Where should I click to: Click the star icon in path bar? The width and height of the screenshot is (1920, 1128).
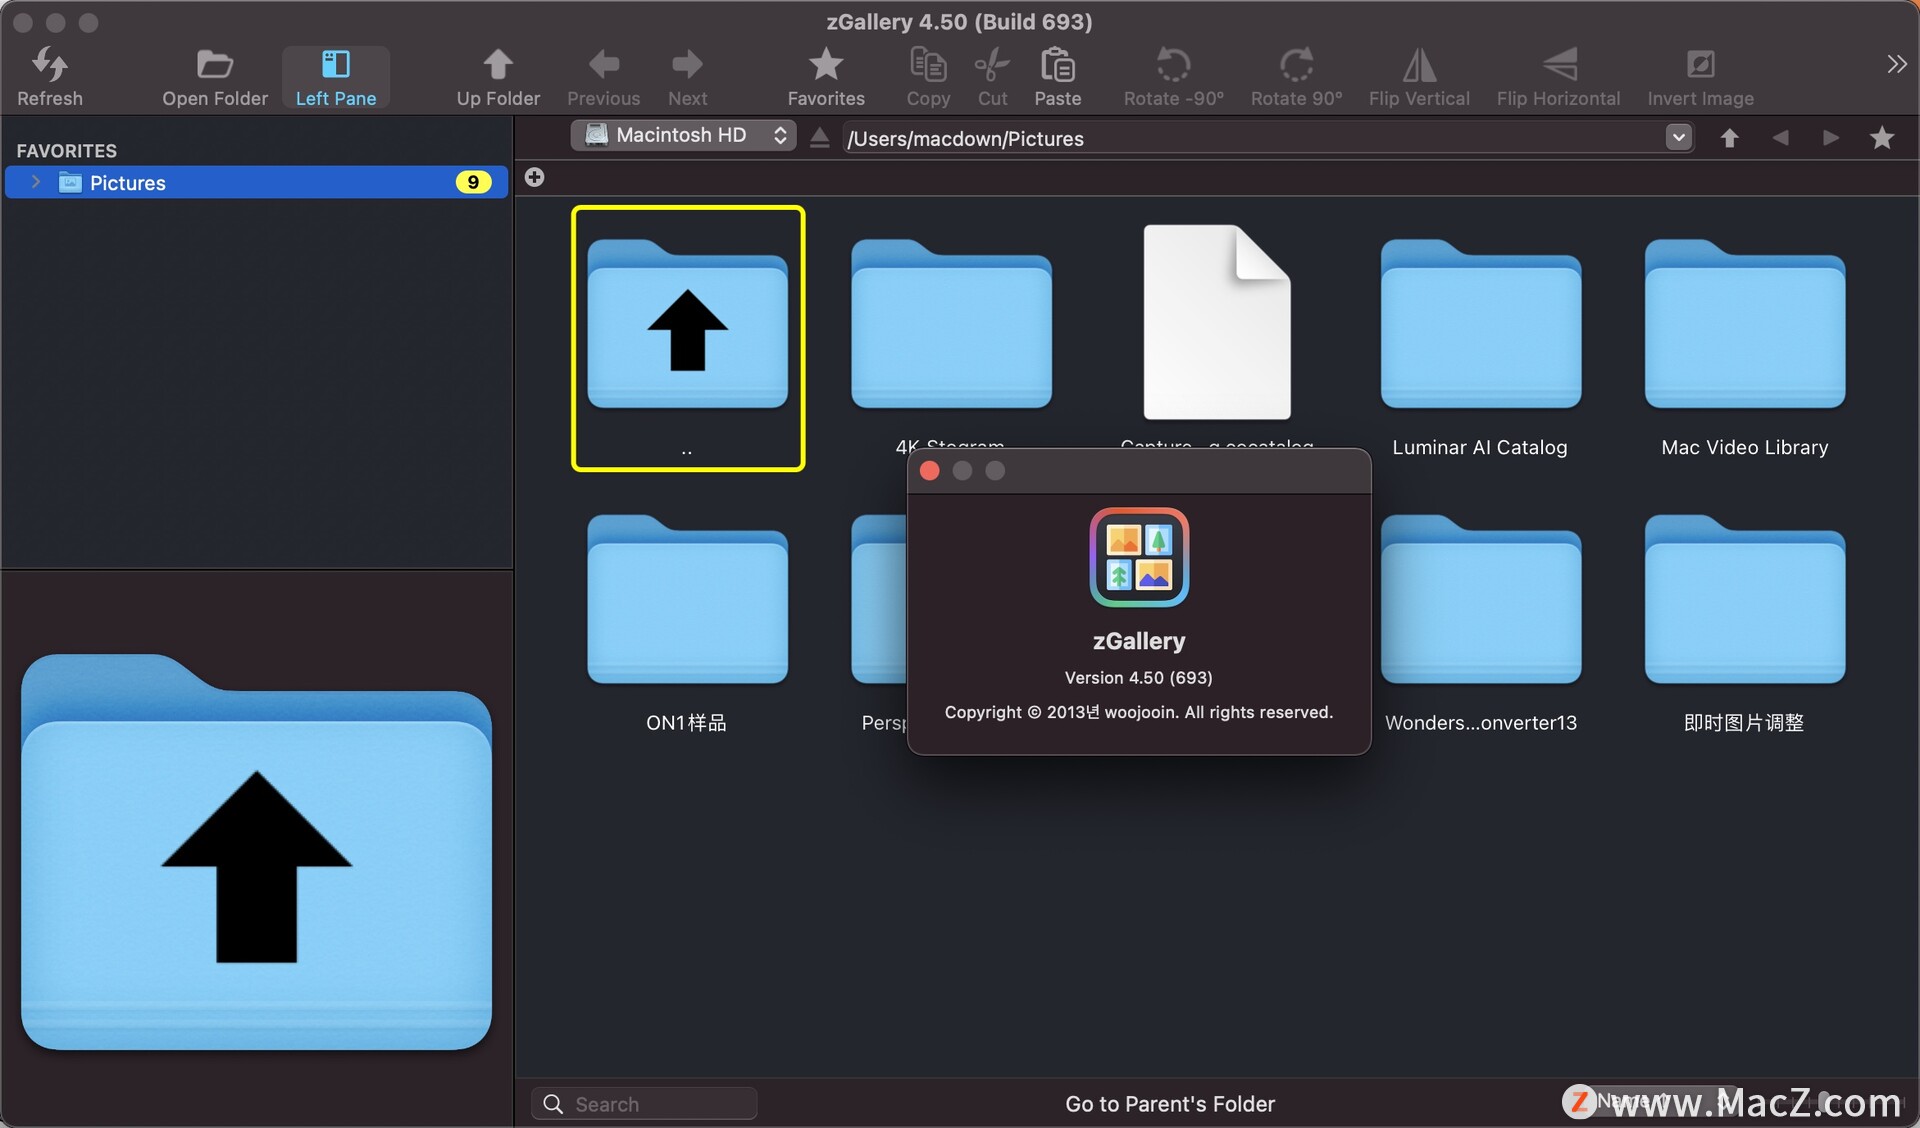tap(1882, 138)
